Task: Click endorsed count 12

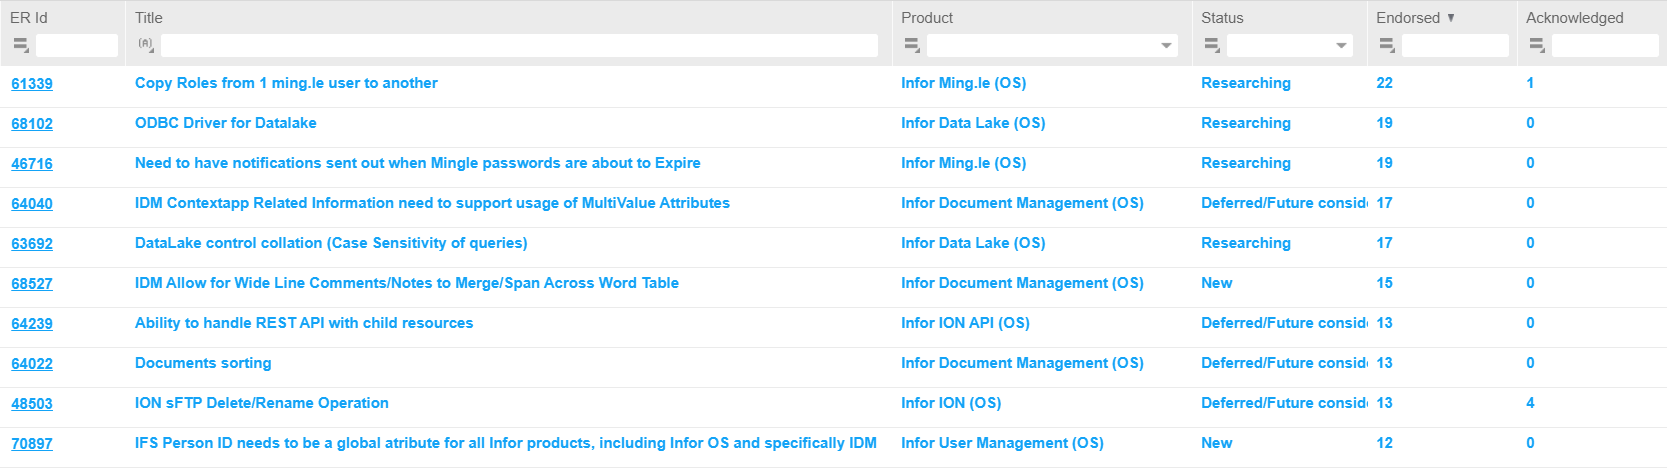Action: (1384, 443)
